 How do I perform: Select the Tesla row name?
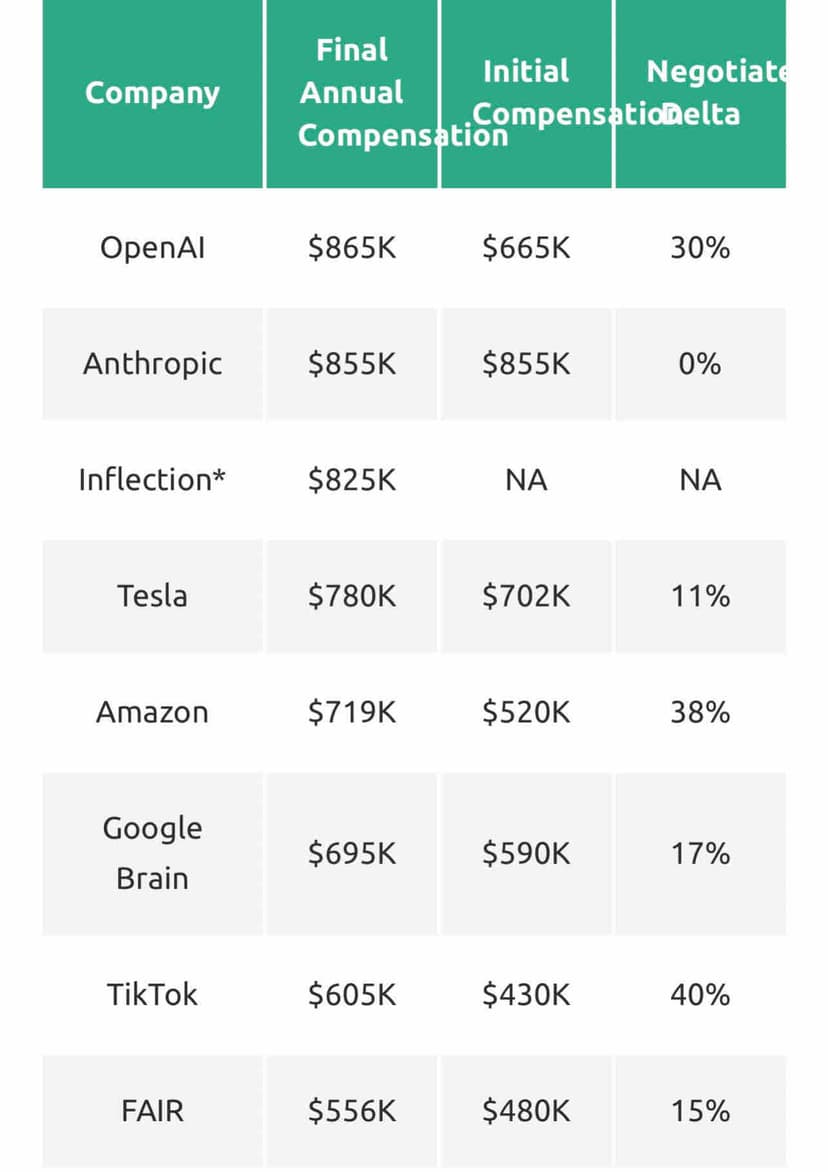[x=152, y=596]
